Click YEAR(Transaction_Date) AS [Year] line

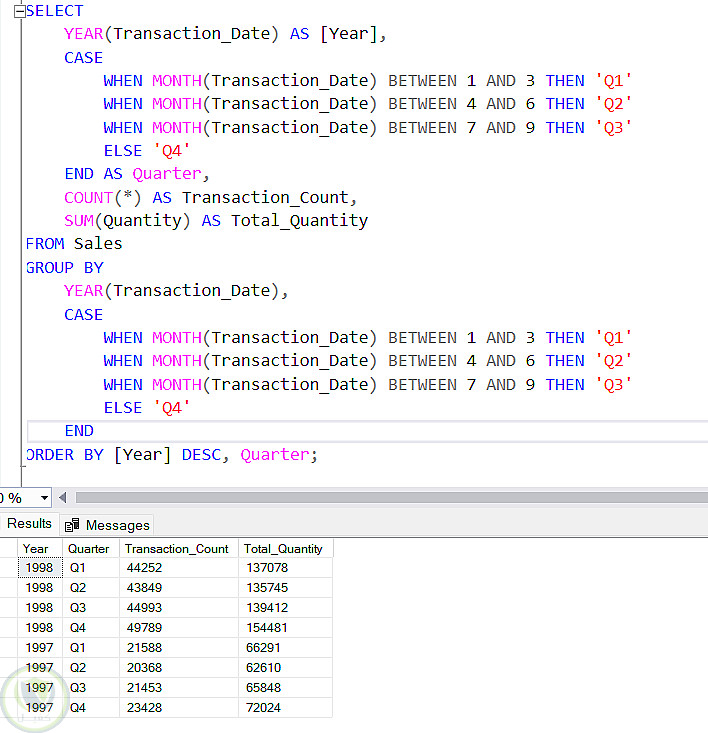coord(225,34)
